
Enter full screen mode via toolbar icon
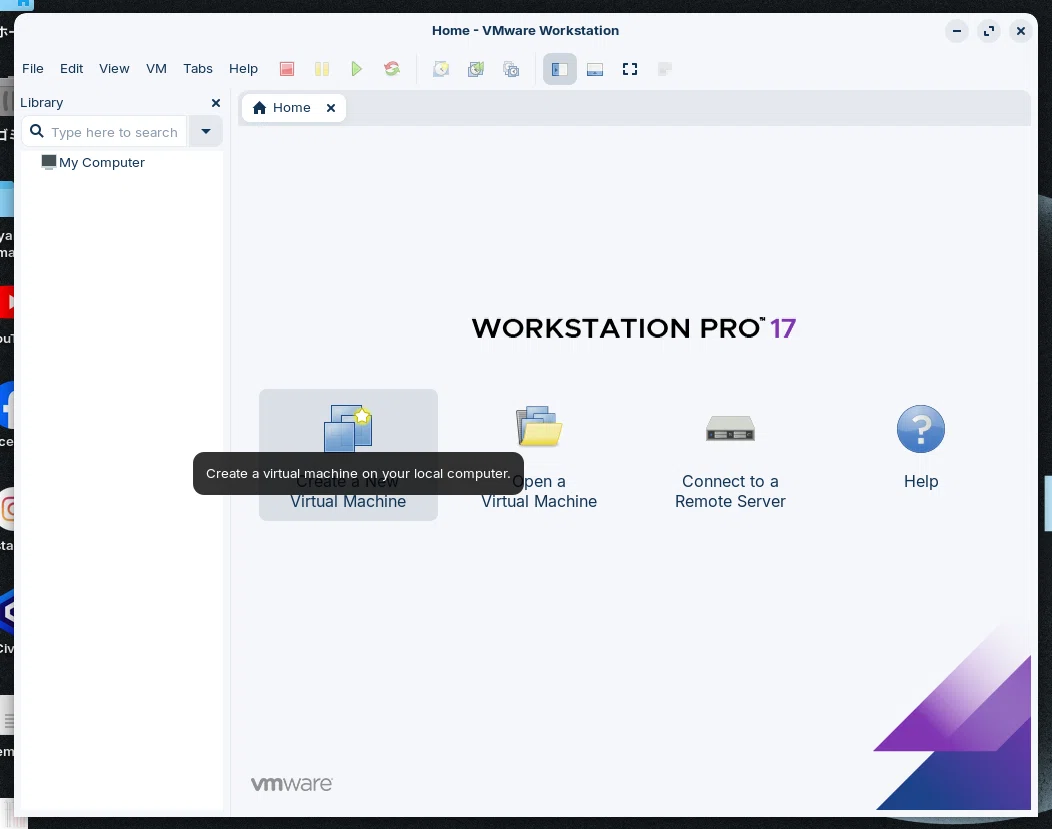point(630,69)
